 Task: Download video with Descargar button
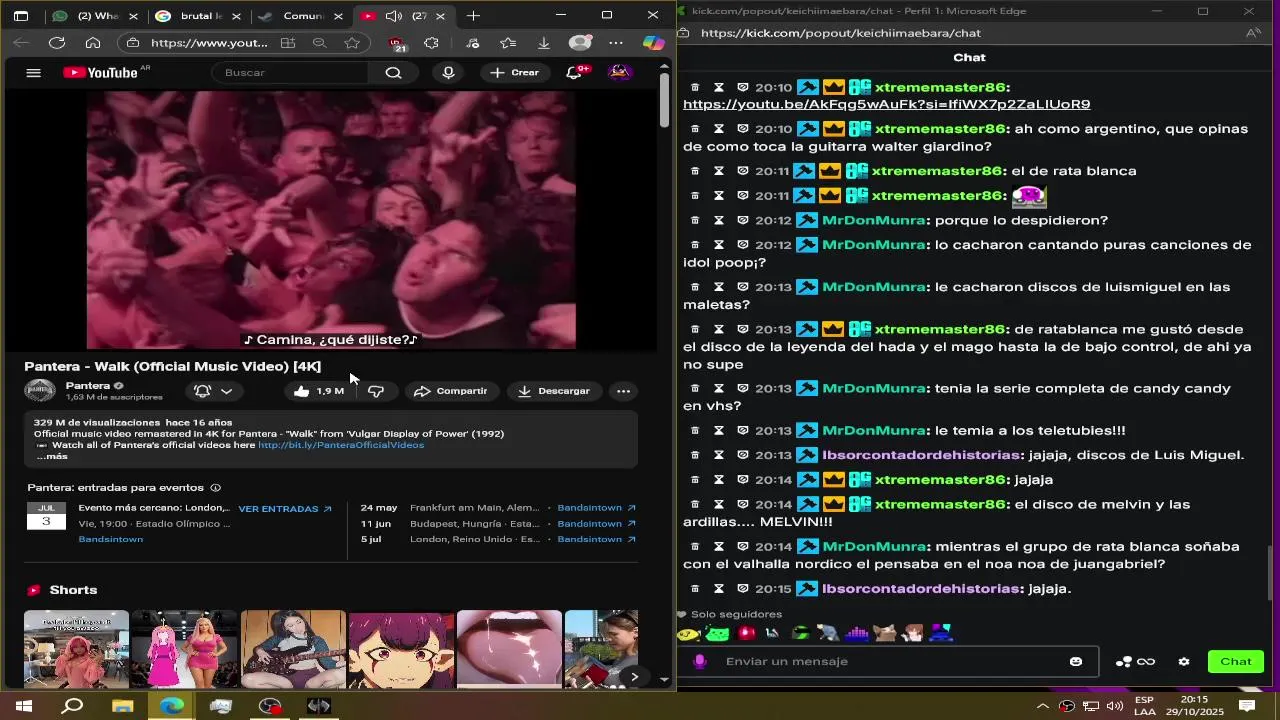[x=554, y=391]
